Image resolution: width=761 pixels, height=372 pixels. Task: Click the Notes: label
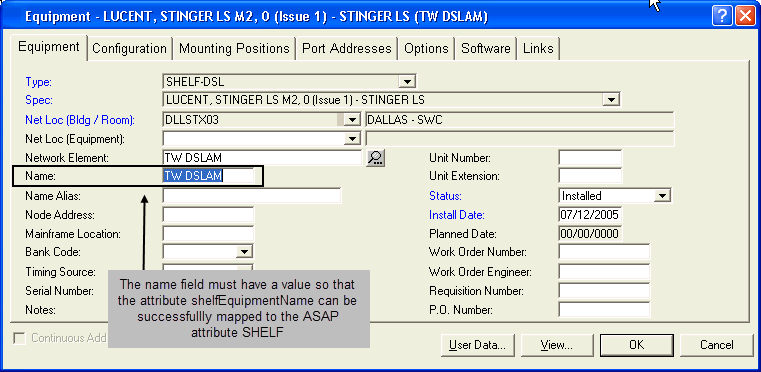coord(40,310)
